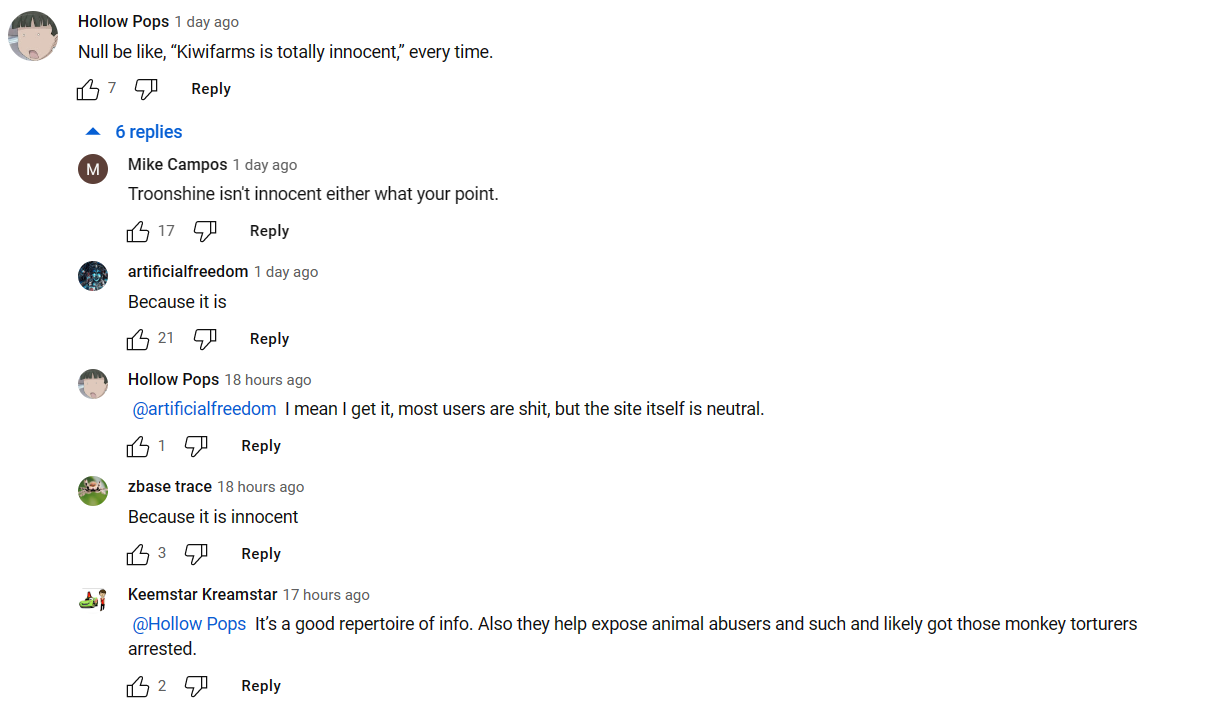Thumbs up Keemstar Kreamstar's reply
This screenshot has width=1205, height=717.
point(138,687)
